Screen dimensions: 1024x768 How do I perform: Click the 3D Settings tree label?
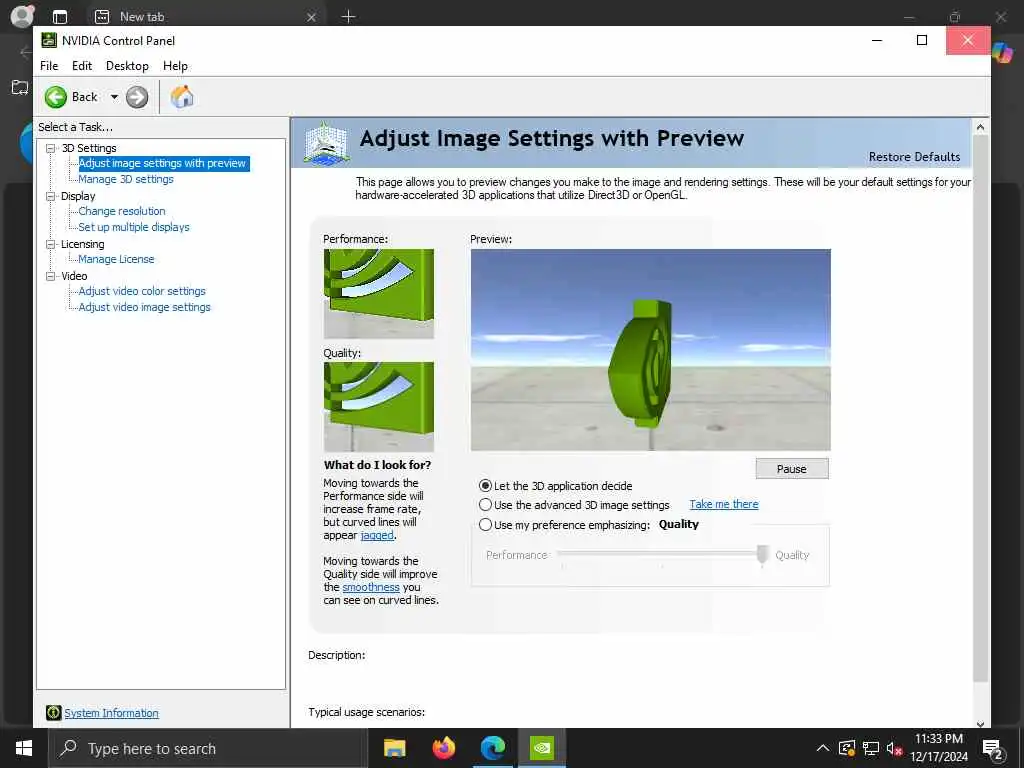click(89, 148)
